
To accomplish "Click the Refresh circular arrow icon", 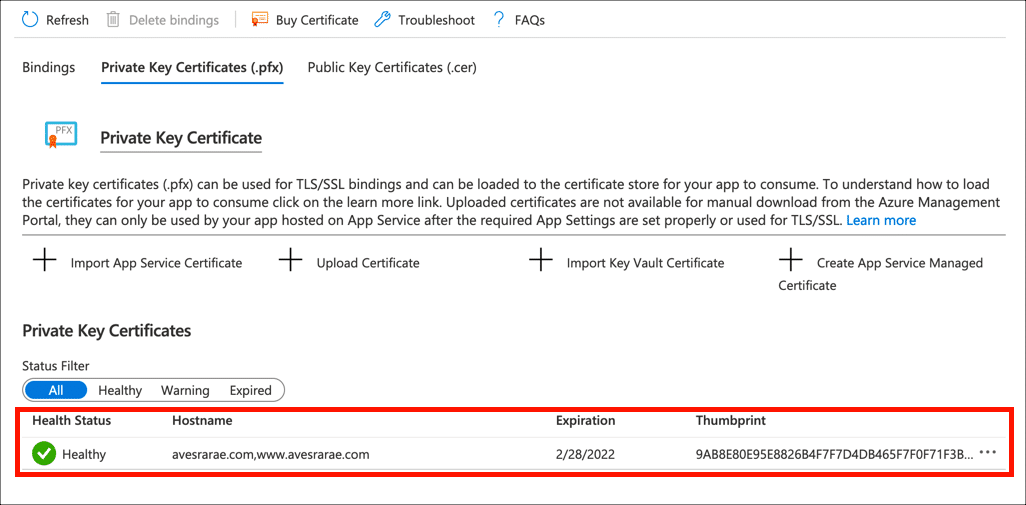I will pos(30,20).
